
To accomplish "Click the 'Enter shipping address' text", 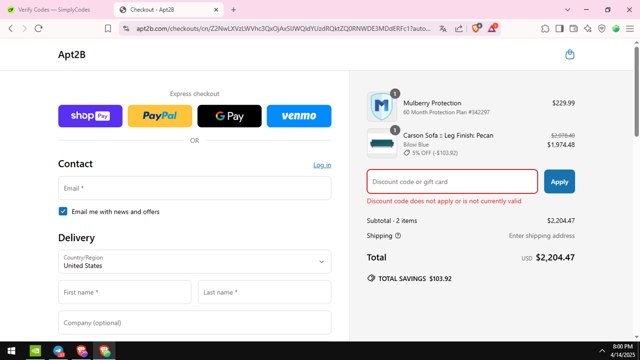I will 542,236.
